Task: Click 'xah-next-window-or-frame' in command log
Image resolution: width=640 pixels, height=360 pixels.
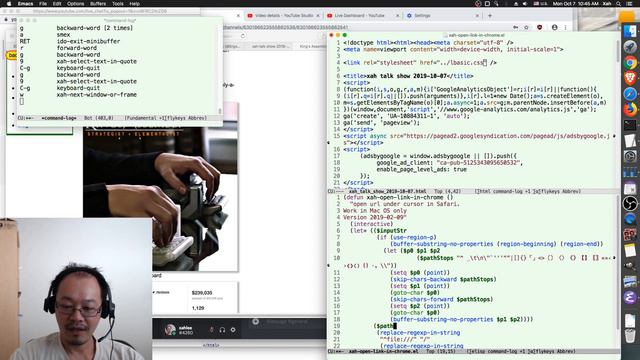Action: (x=96, y=95)
